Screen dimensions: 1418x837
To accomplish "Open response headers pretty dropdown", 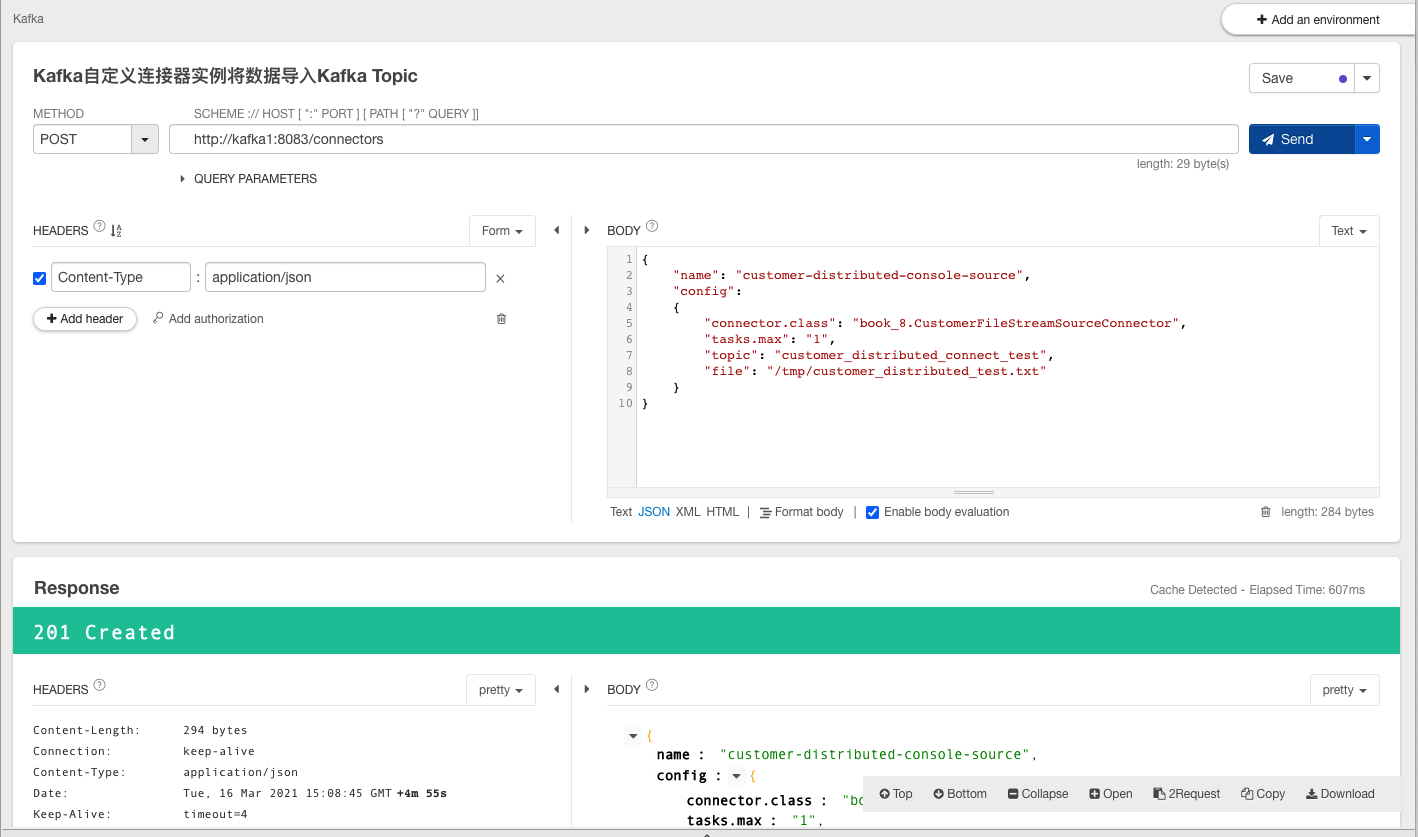I will tap(501, 690).
